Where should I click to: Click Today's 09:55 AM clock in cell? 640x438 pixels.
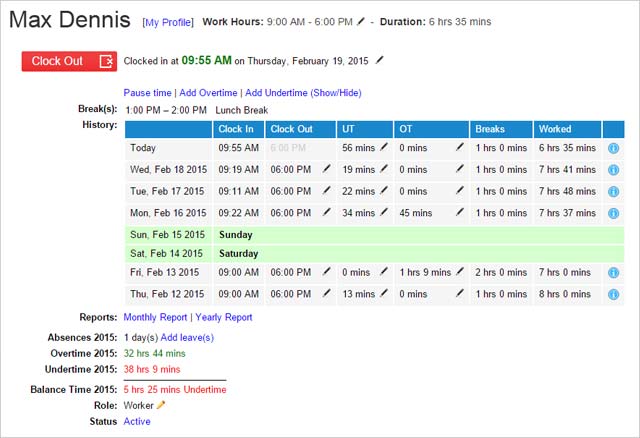(x=238, y=148)
